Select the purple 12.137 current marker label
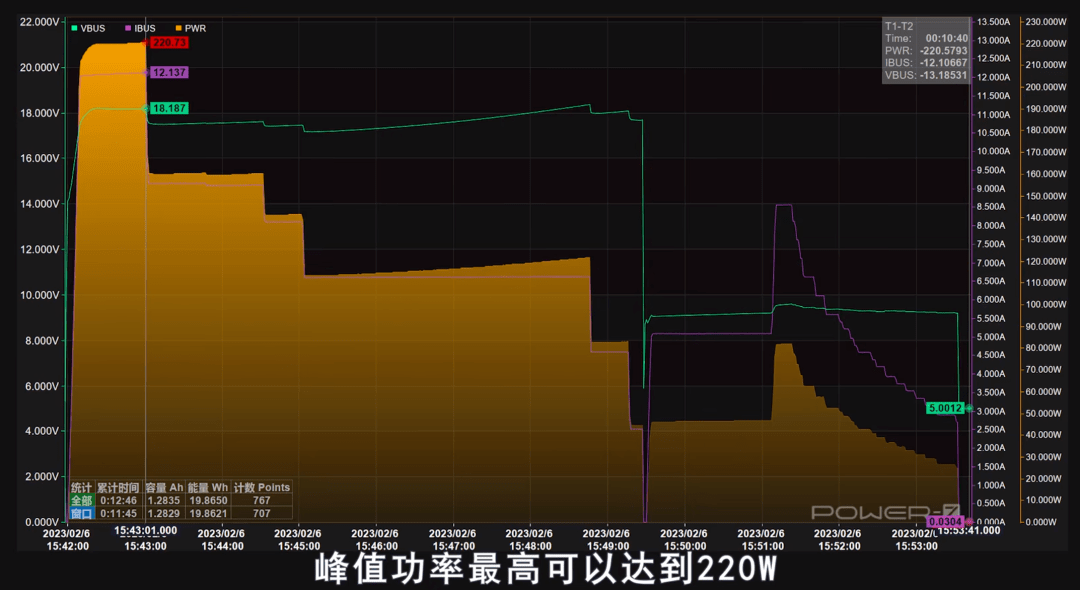The height and width of the screenshot is (590, 1080). click(169, 72)
